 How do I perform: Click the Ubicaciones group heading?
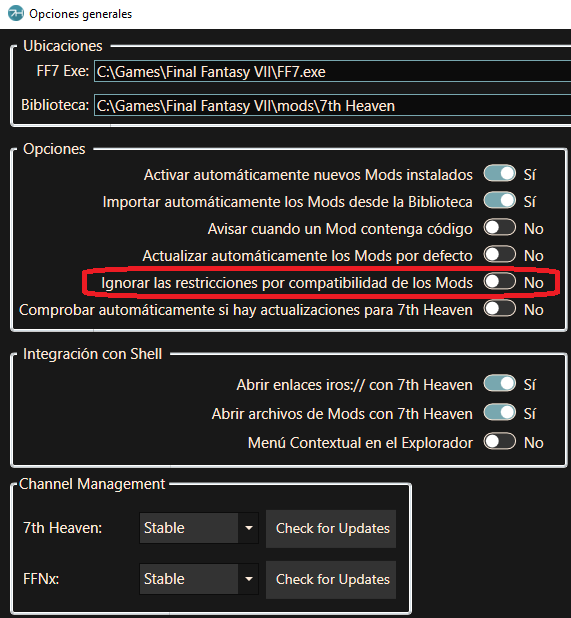[63, 46]
